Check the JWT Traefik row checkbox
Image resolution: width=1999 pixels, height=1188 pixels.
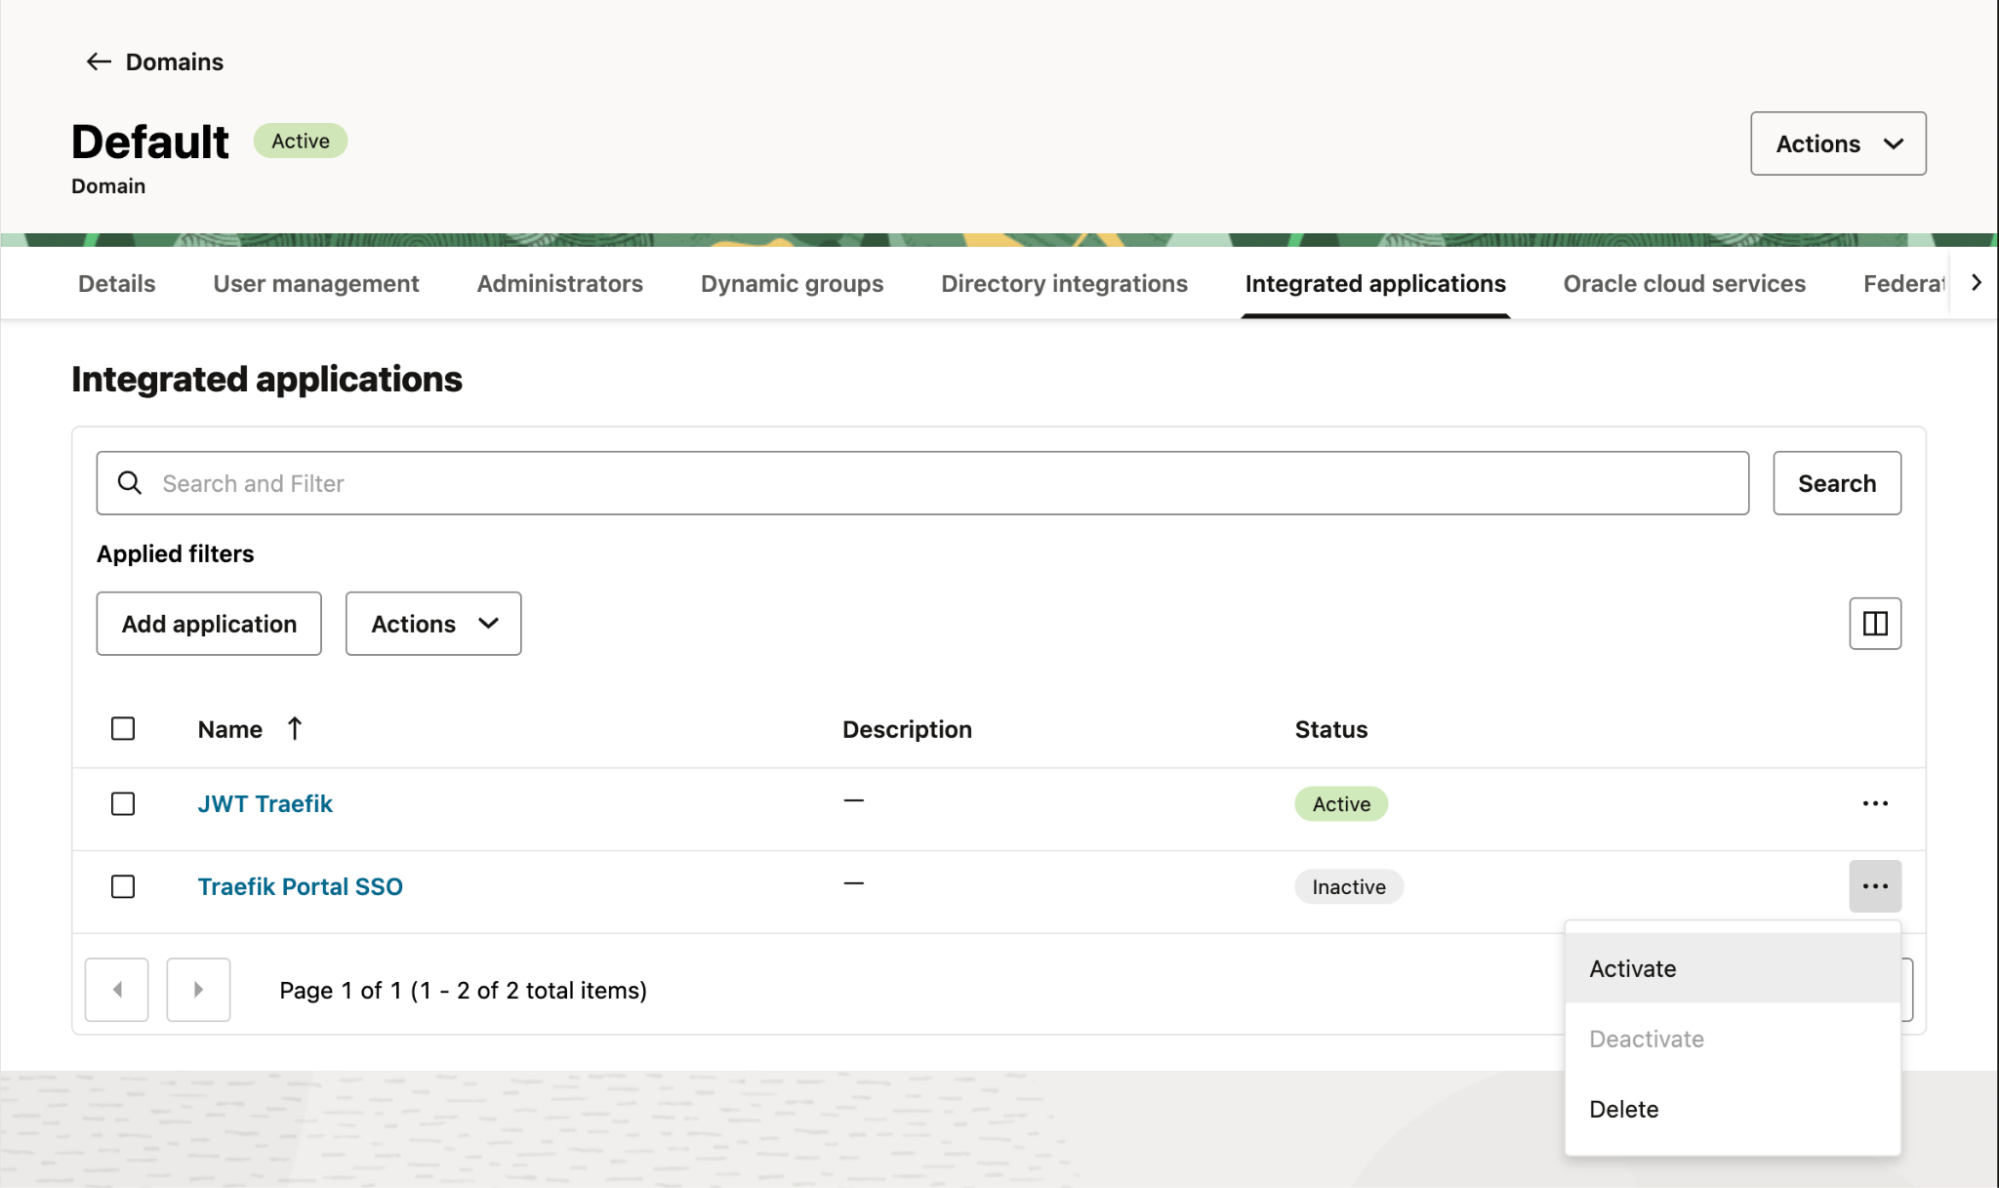point(123,804)
